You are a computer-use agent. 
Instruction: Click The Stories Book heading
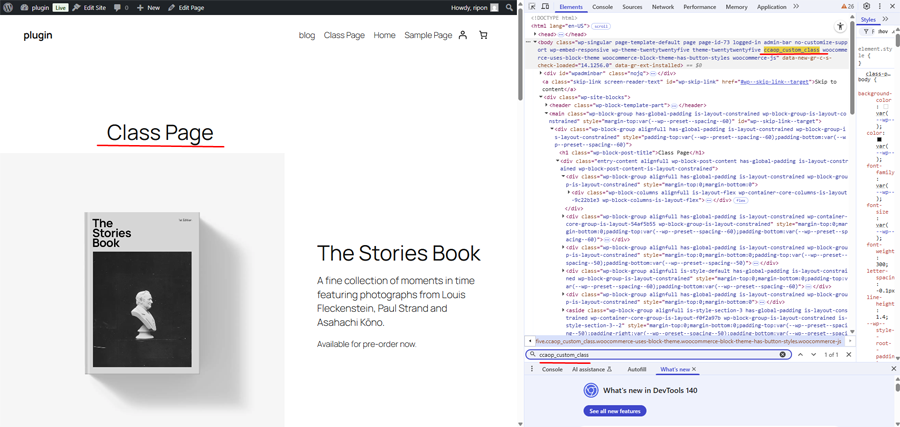pos(399,253)
